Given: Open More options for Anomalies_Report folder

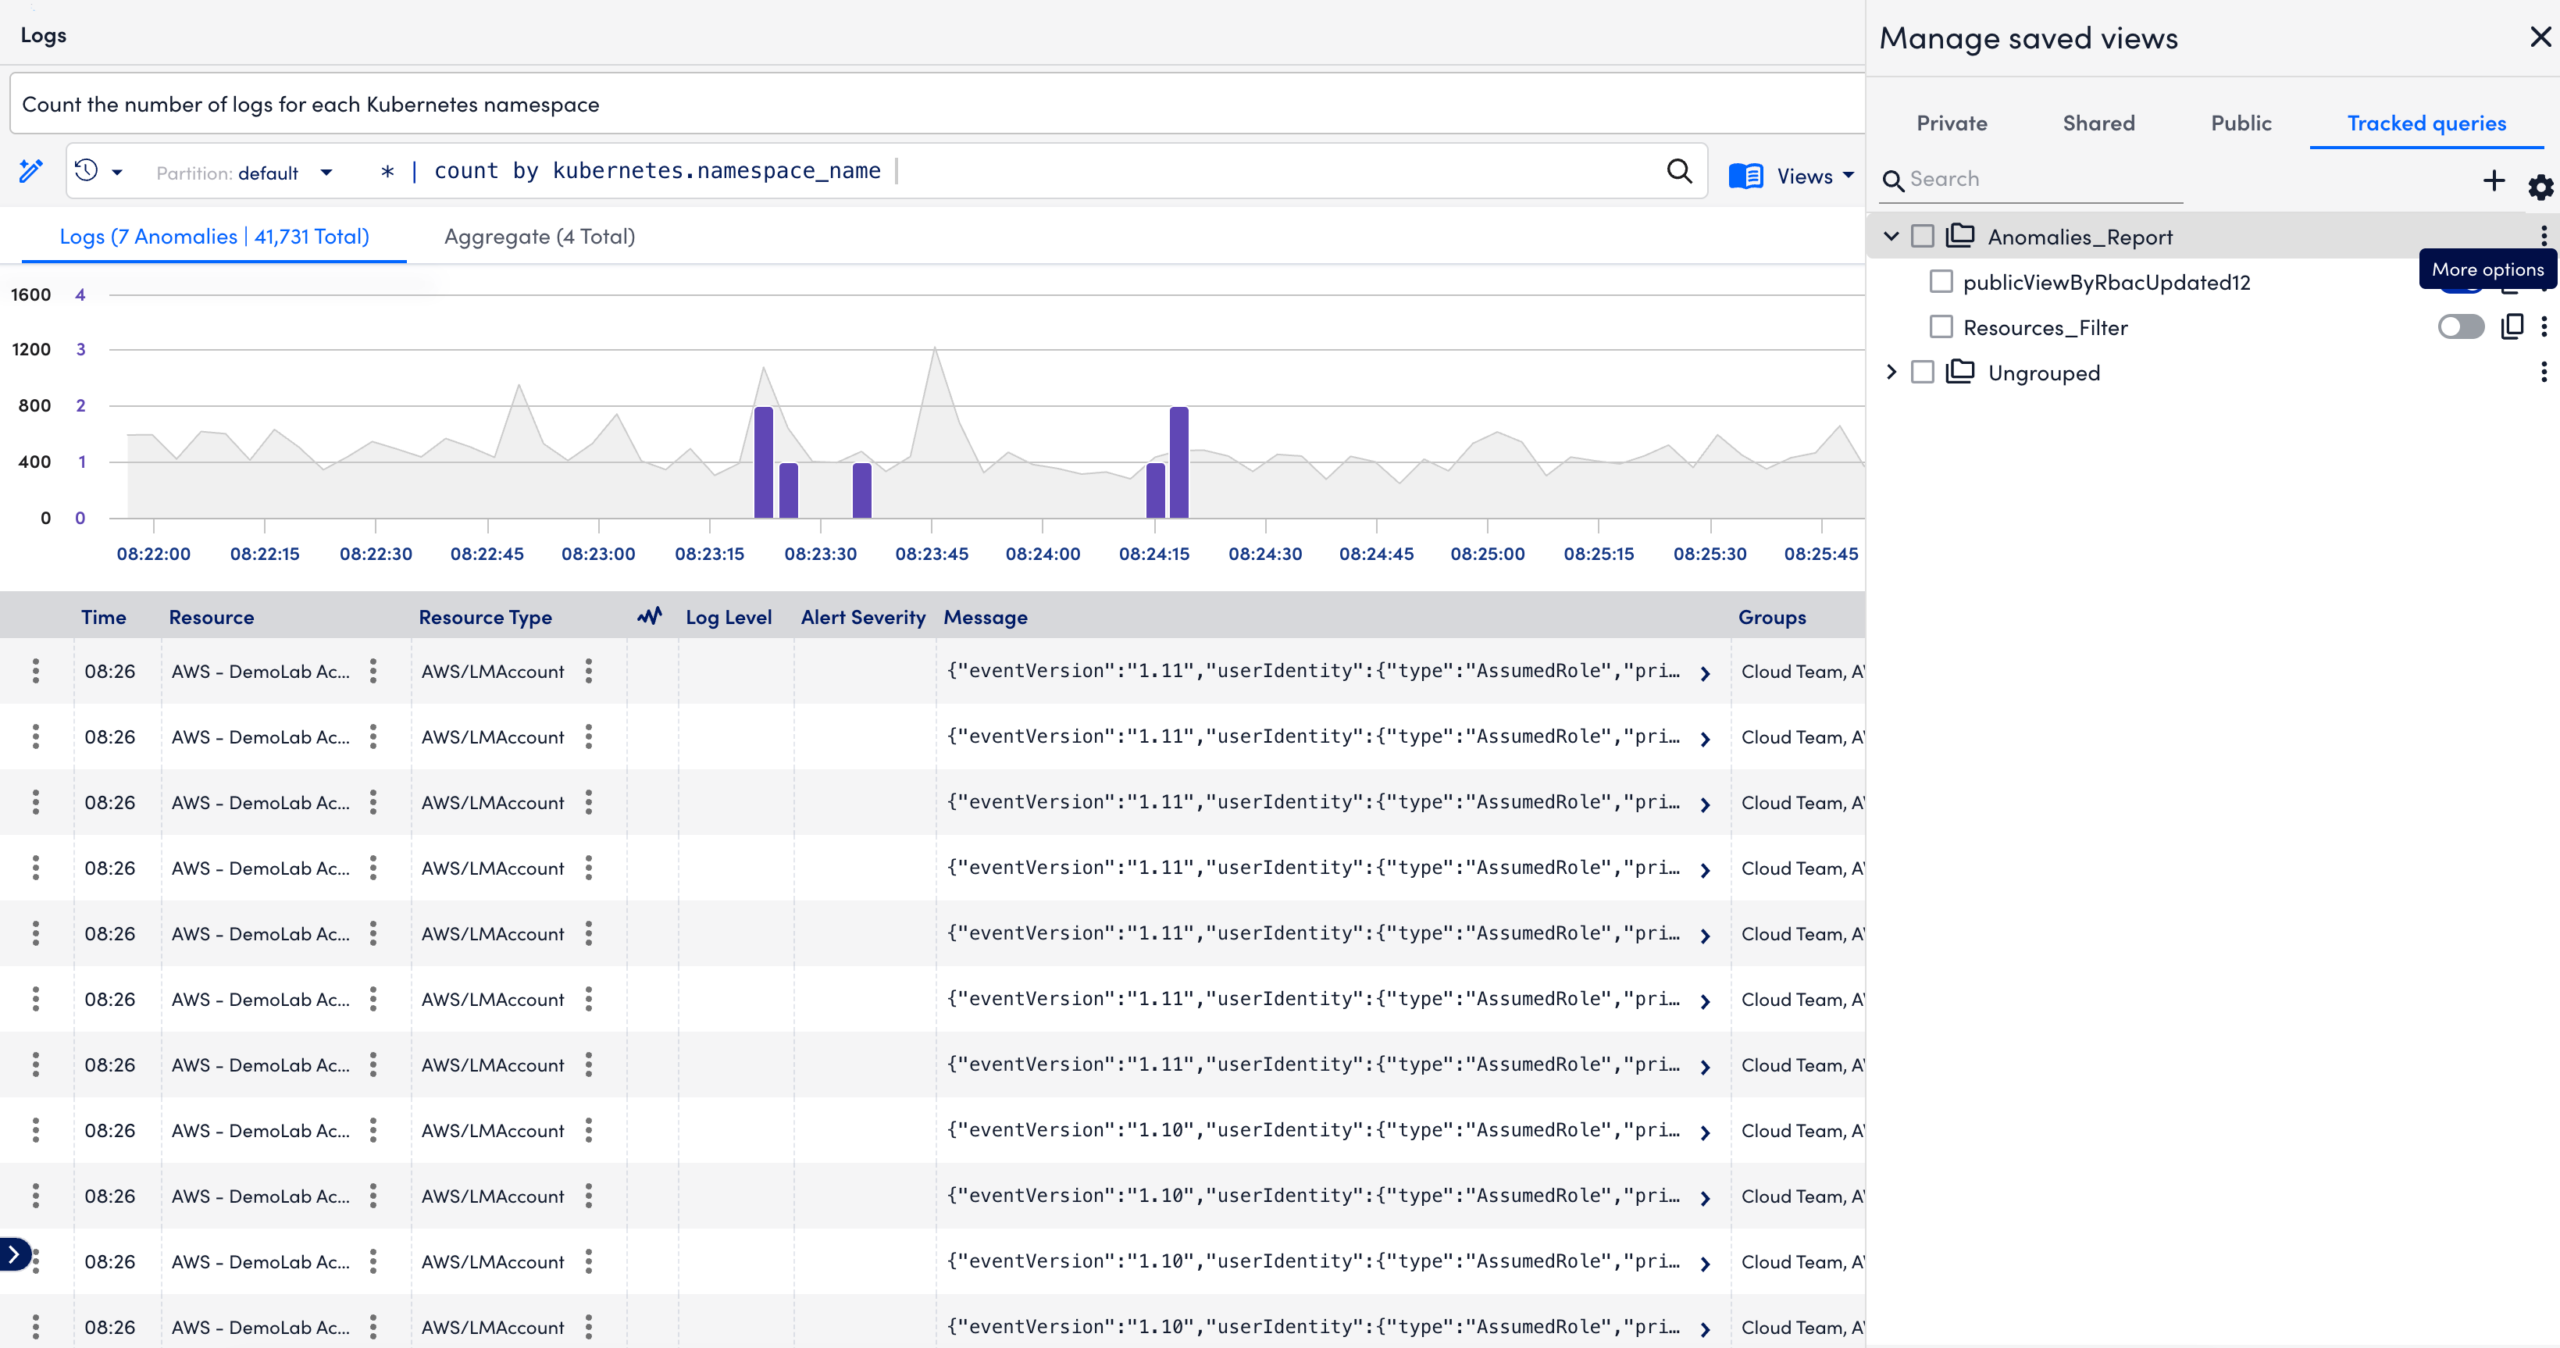Looking at the screenshot, I should (2544, 236).
